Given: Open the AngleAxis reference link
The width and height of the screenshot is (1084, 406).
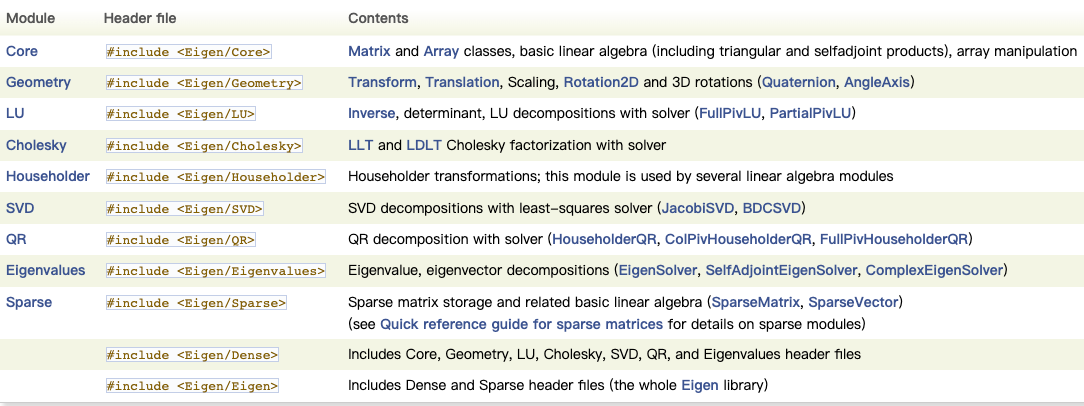Looking at the screenshot, I should pos(876,82).
